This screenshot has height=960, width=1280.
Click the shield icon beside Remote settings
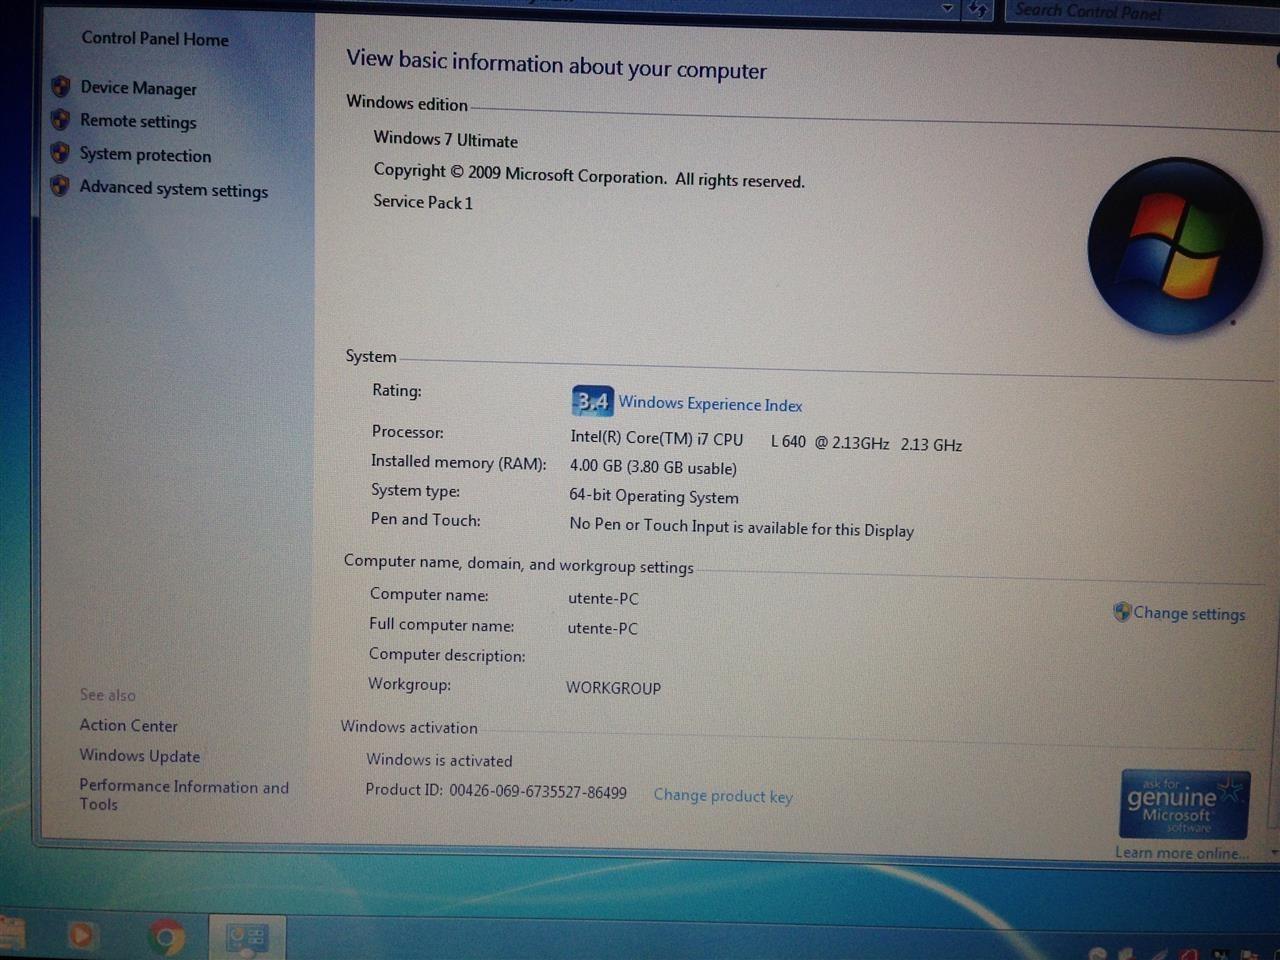[61, 120]
